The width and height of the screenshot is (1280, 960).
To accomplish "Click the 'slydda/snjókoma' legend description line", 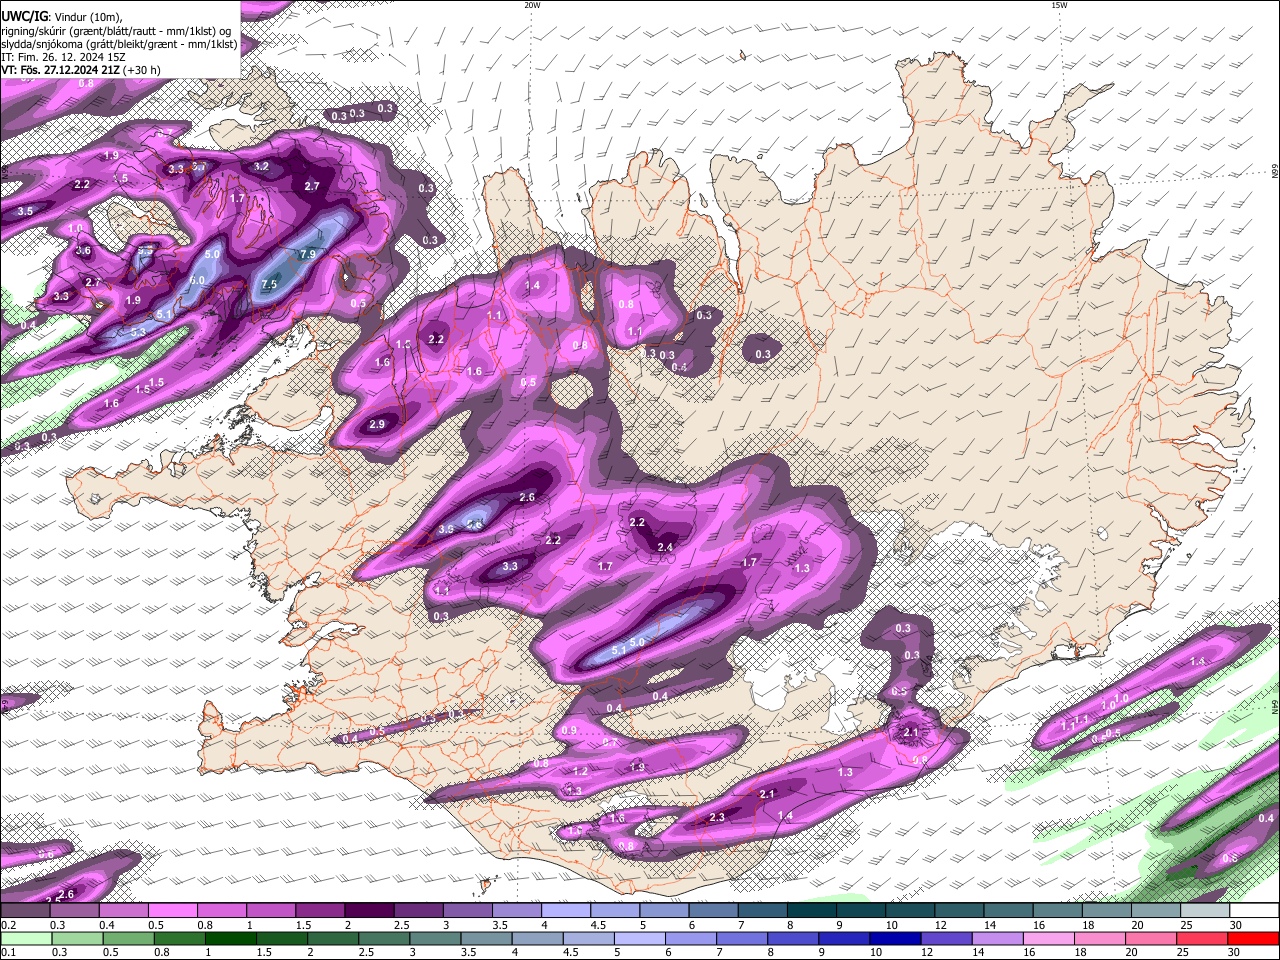I will tap(119, 44).
